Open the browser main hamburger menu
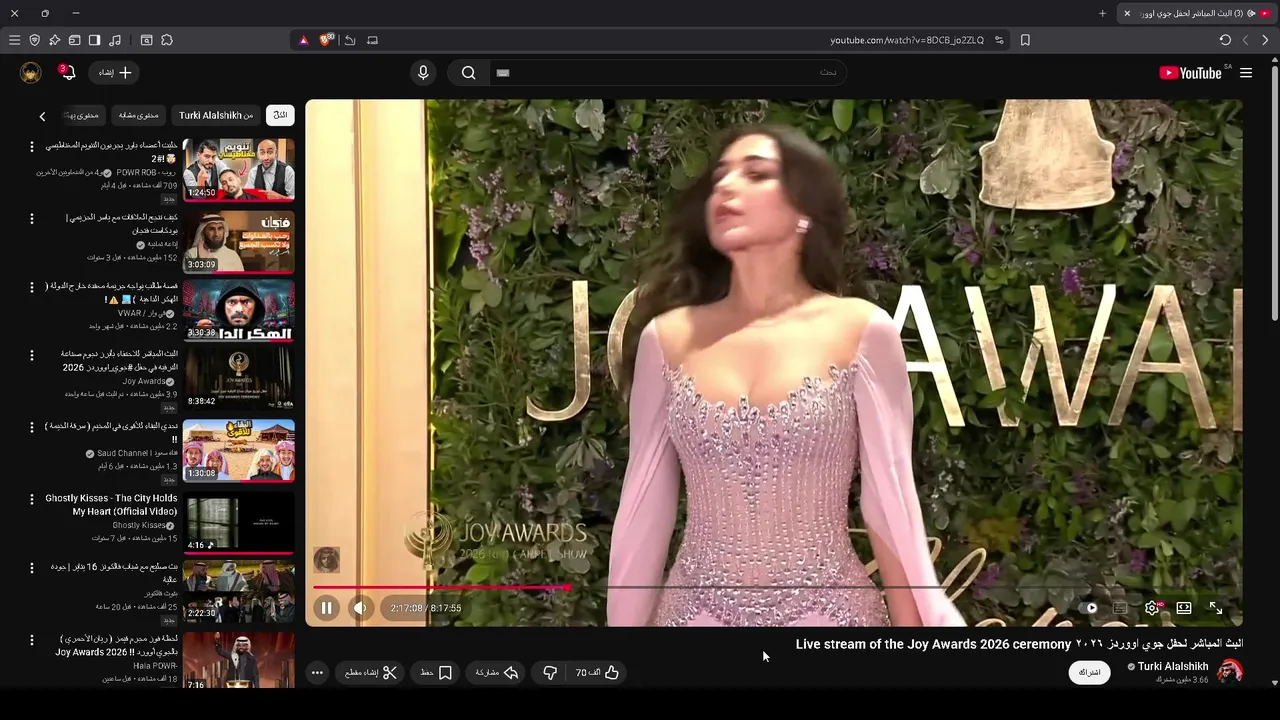 point(14,40)
